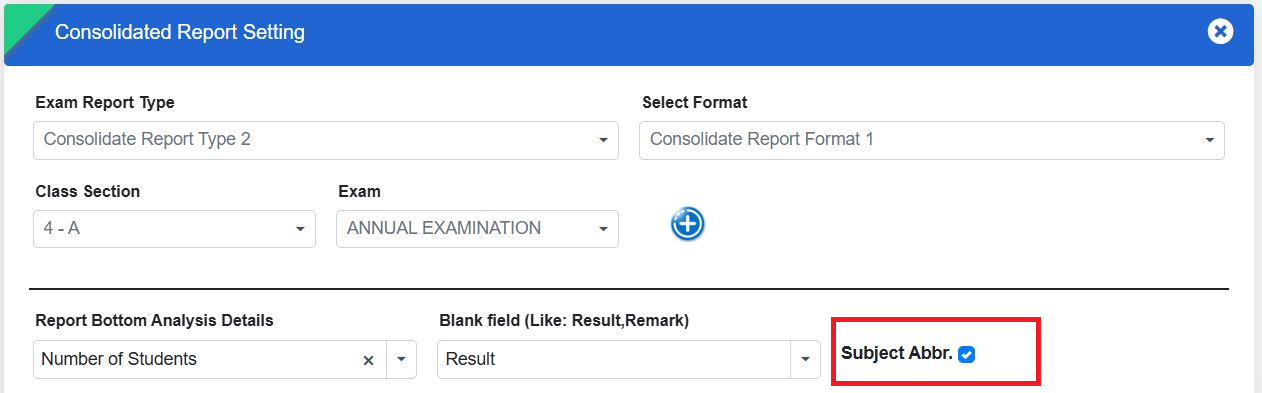The image size is (1262, 393).
Task: Open the Class Section combo box
Action: [174, 229]
